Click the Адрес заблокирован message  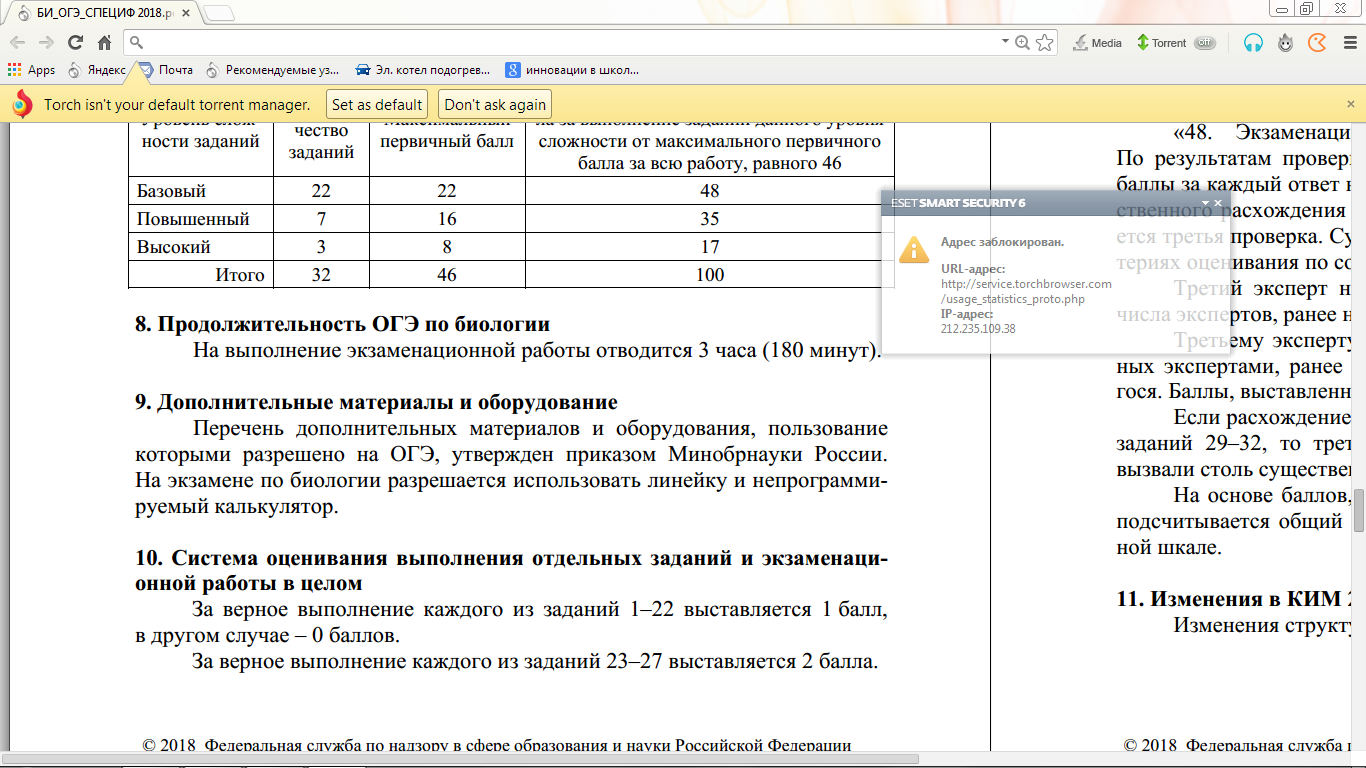[x=1002, y=242]
